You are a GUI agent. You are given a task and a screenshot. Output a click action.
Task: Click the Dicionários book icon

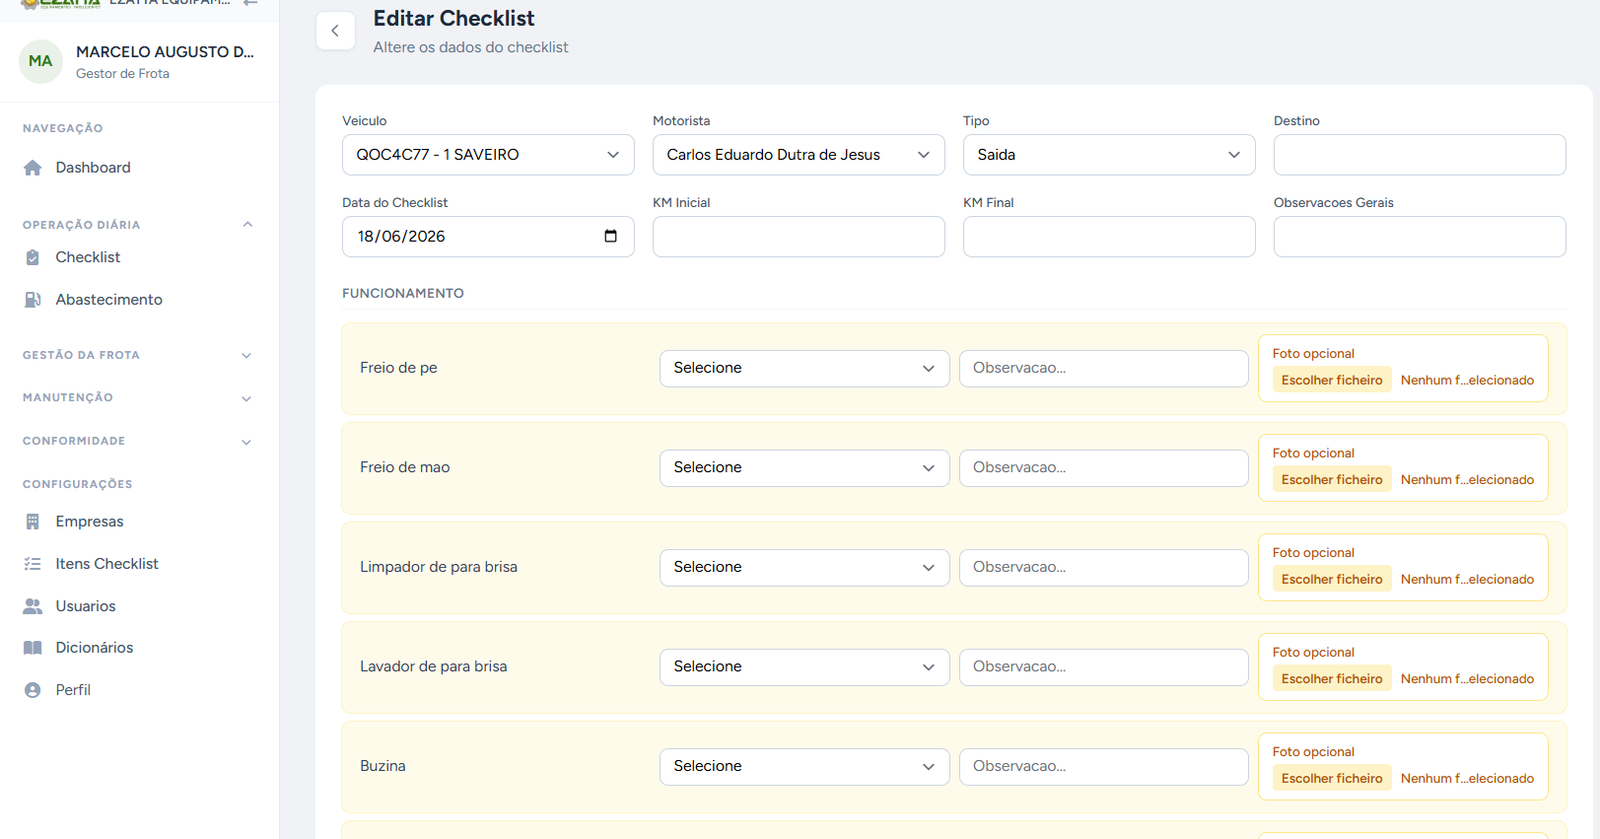click(x=33, y=648)
